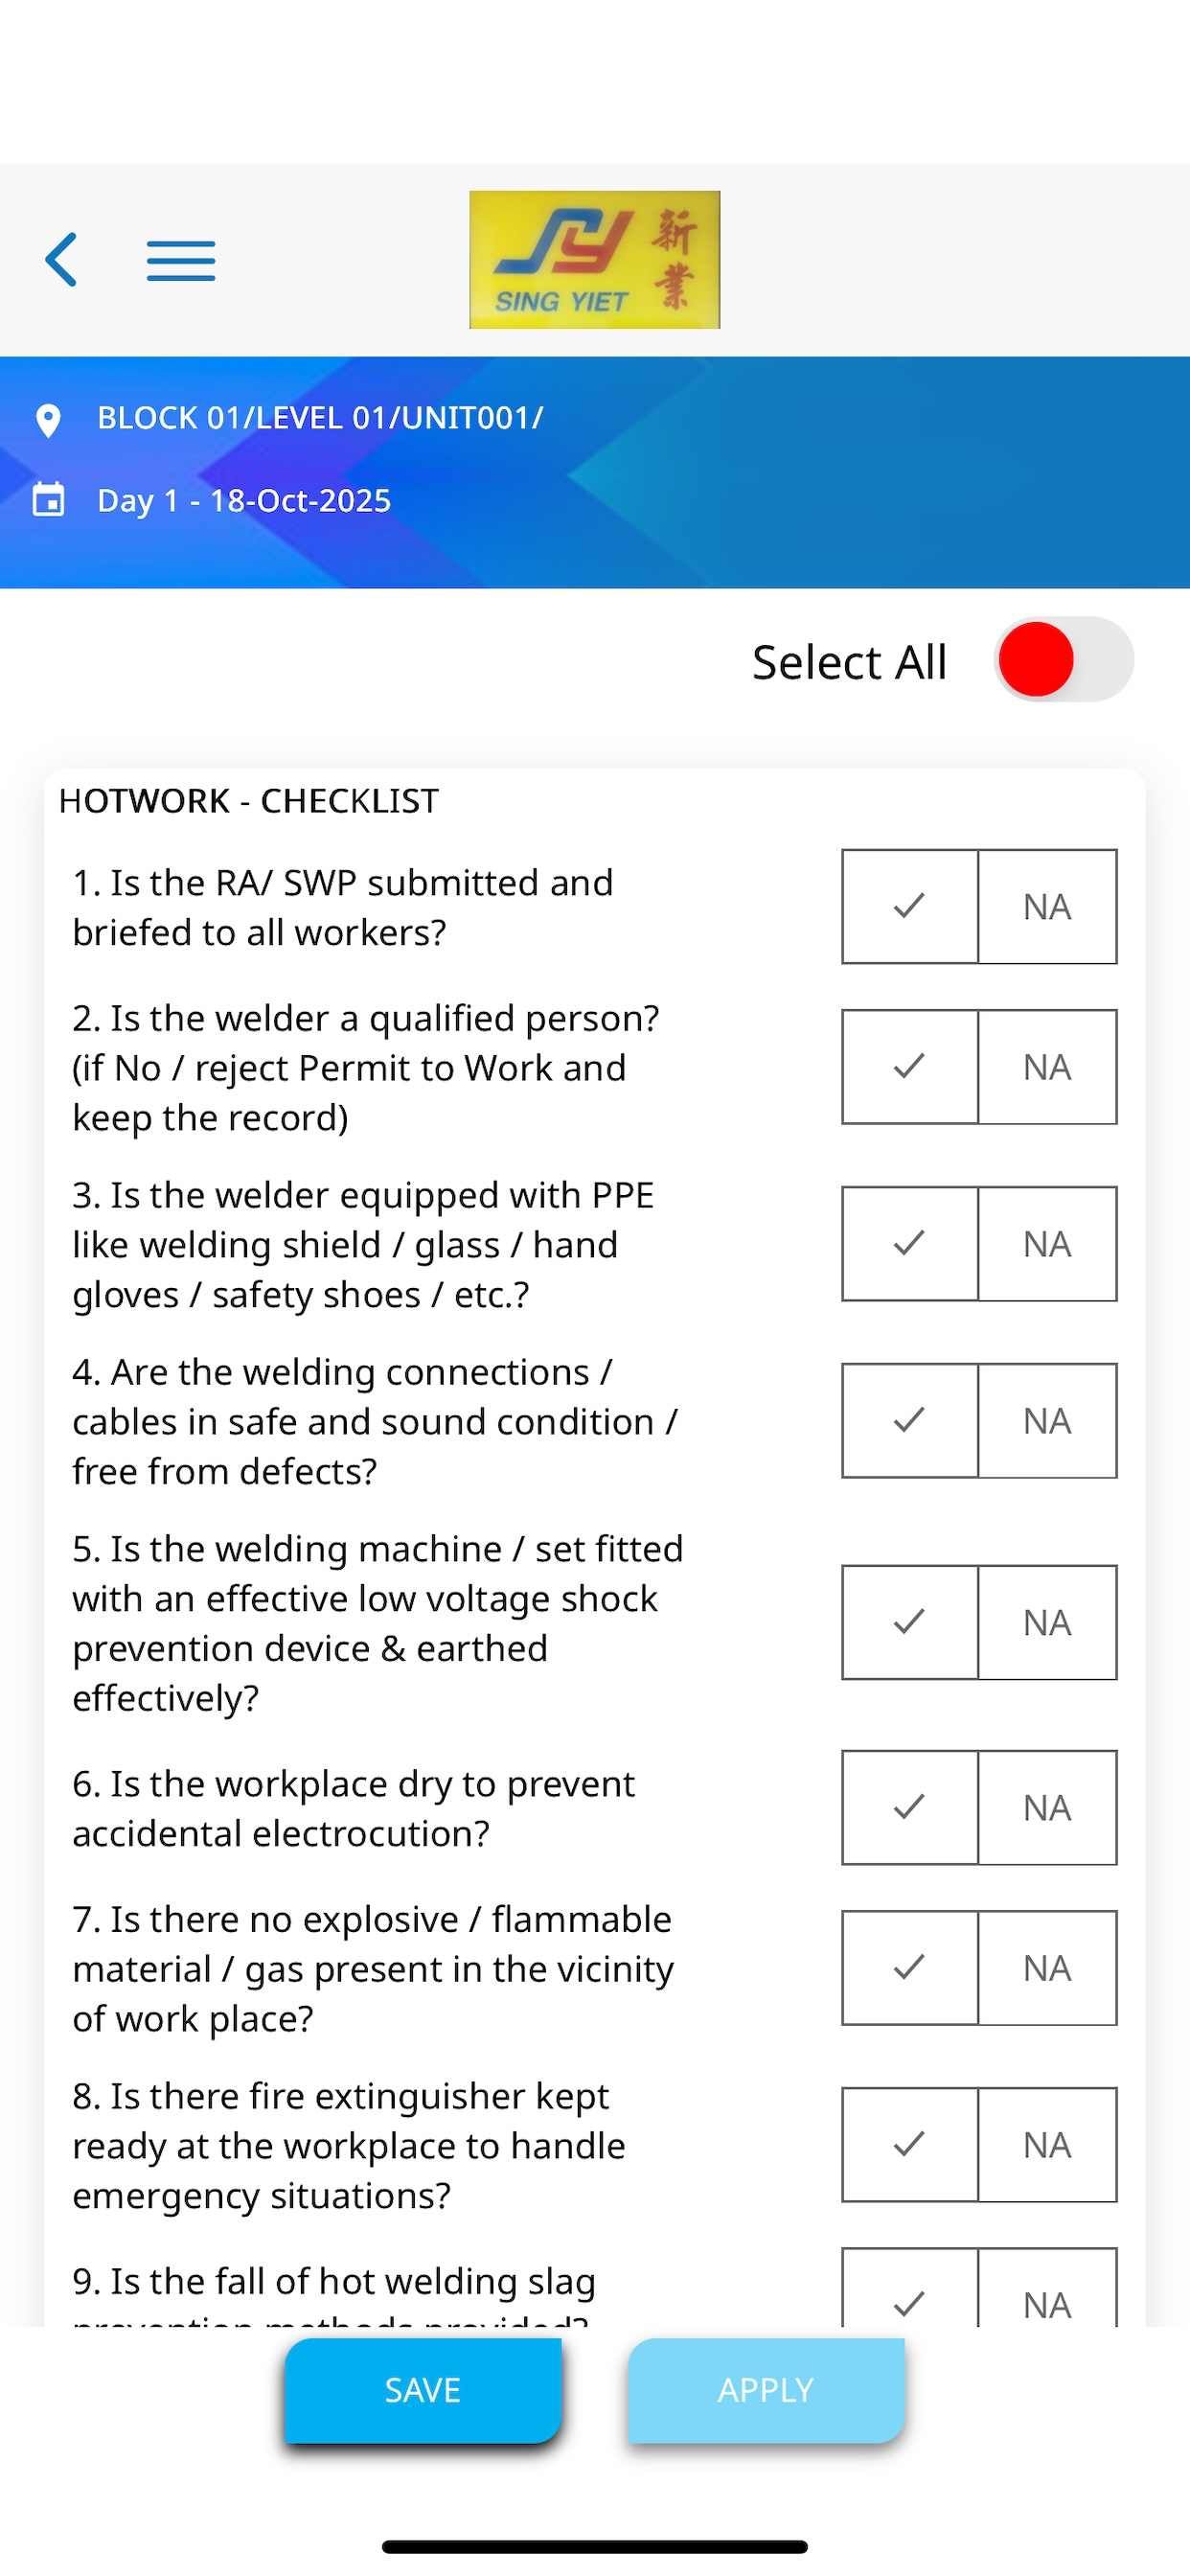
Task: Click the SAVE button
Action: [423, 2390]
